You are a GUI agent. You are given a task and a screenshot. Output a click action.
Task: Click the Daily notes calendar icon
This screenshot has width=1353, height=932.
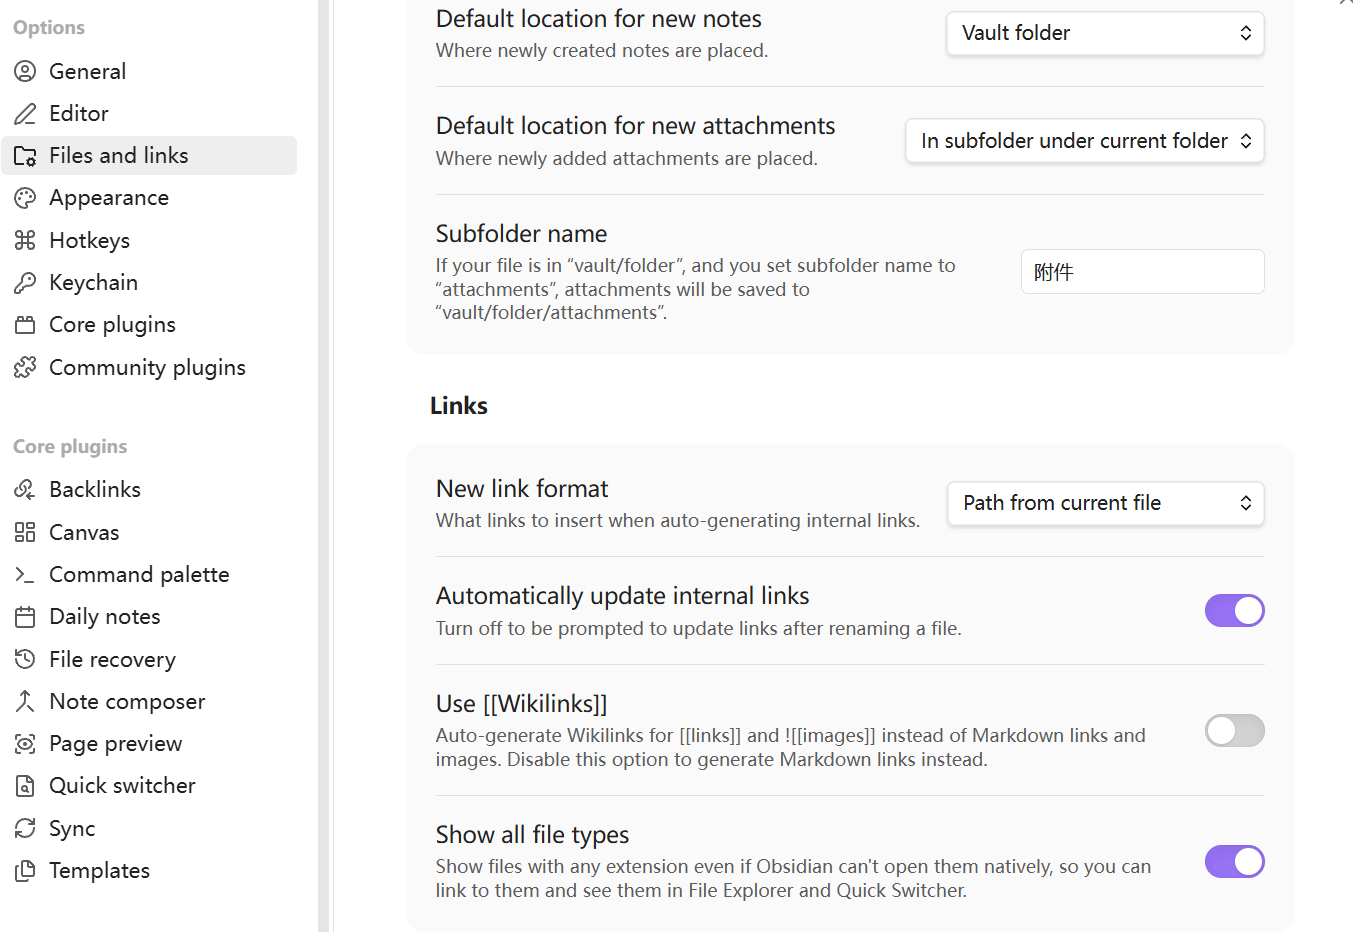[25, 617]
